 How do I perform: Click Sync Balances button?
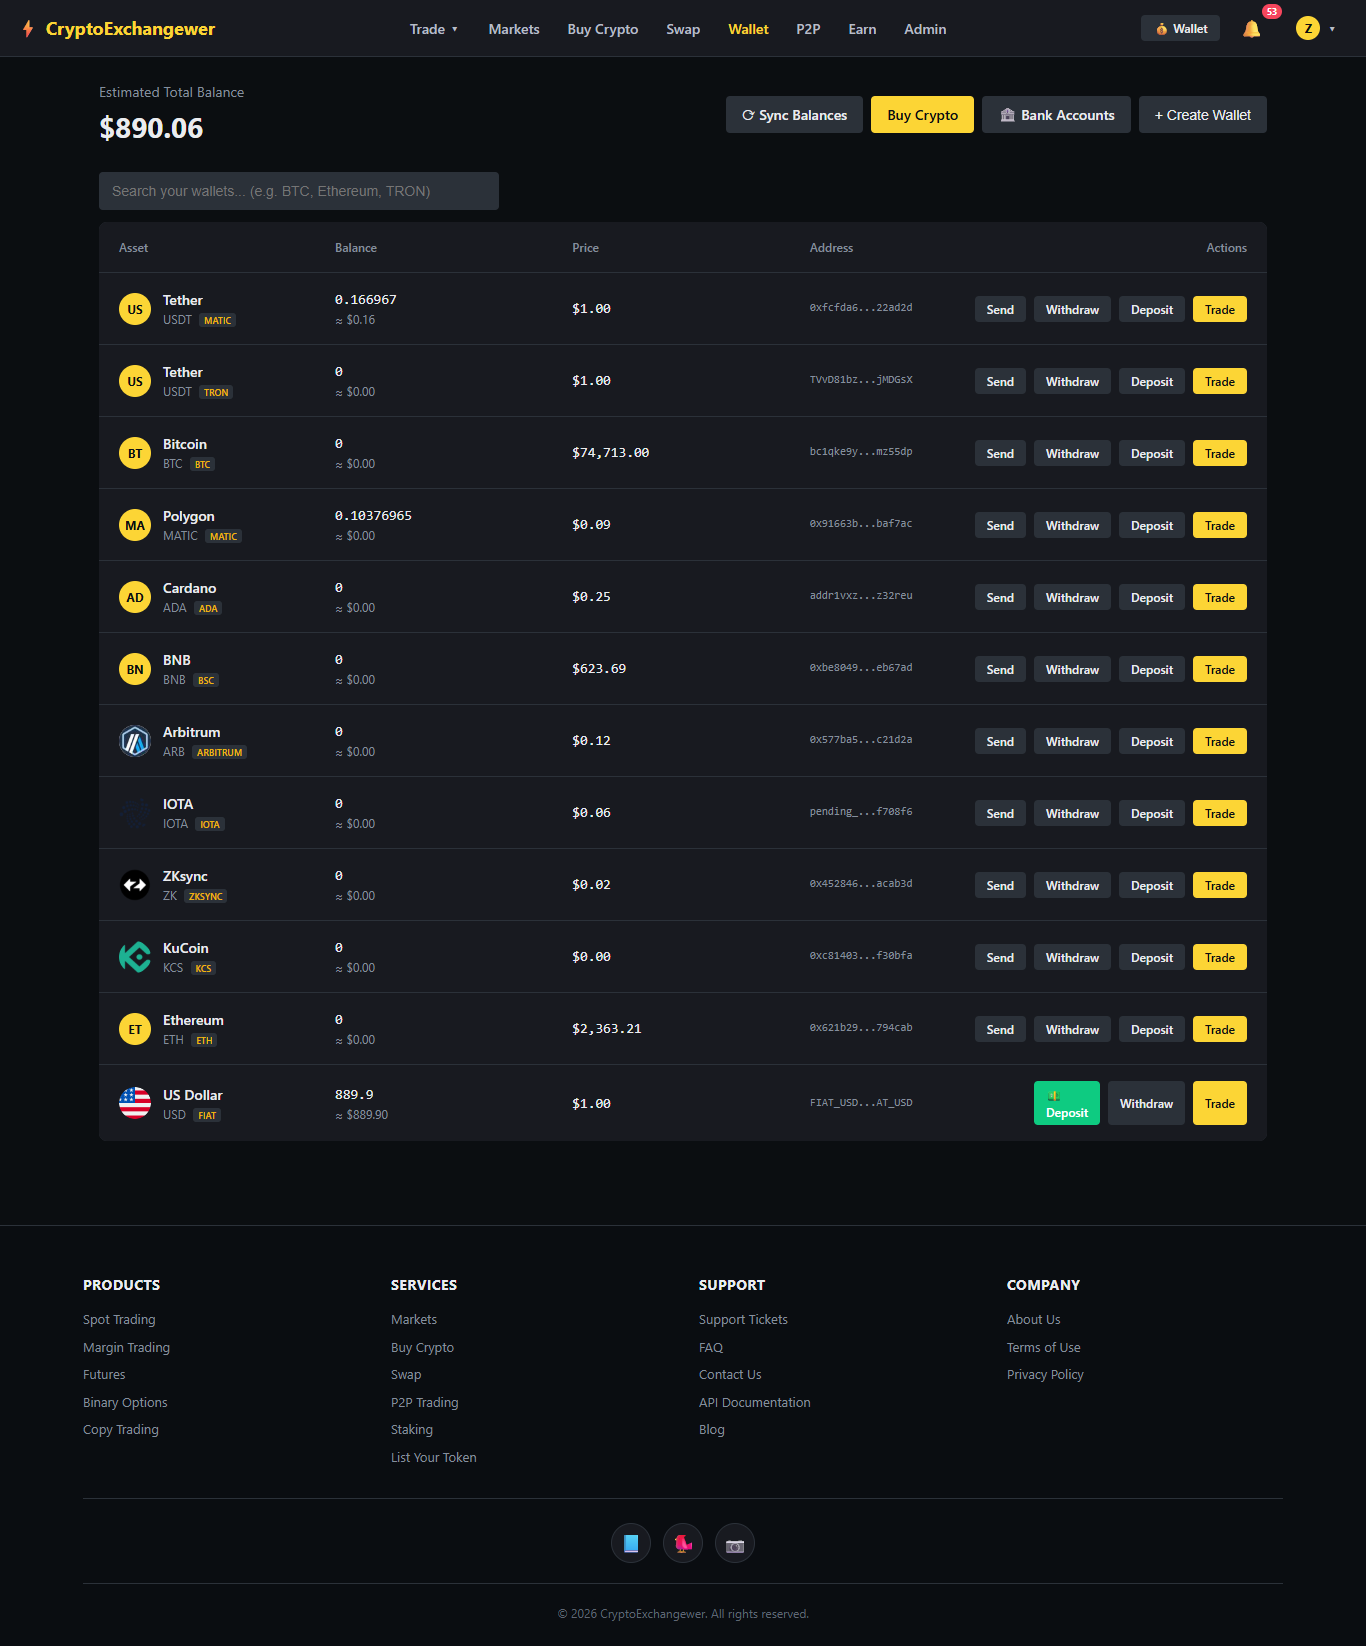794,115
